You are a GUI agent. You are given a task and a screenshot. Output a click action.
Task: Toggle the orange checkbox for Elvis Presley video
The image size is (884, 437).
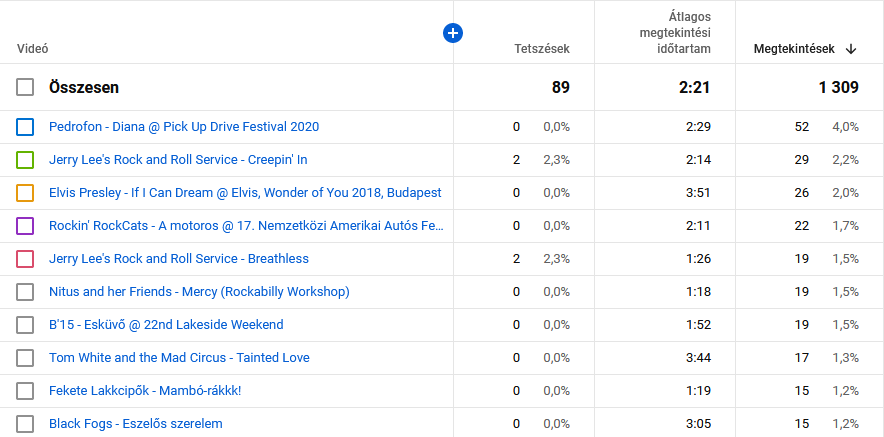pos(25,193)
